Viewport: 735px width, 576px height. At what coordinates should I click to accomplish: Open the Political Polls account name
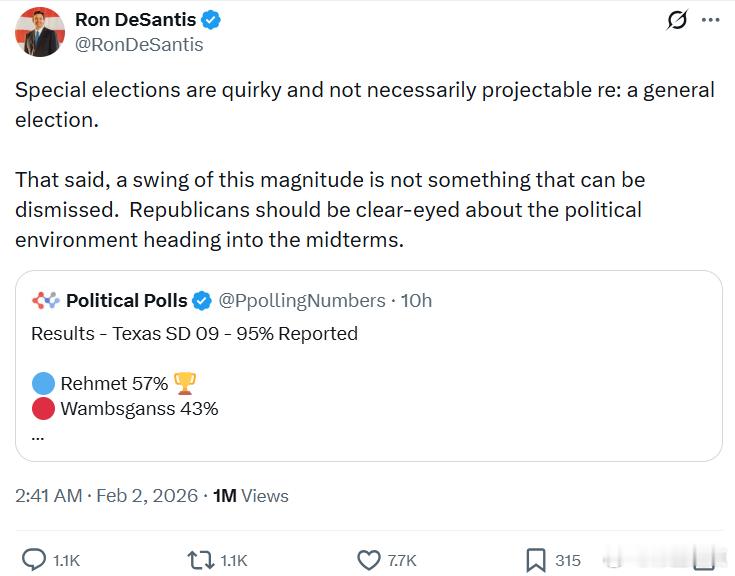coord(126,300)
